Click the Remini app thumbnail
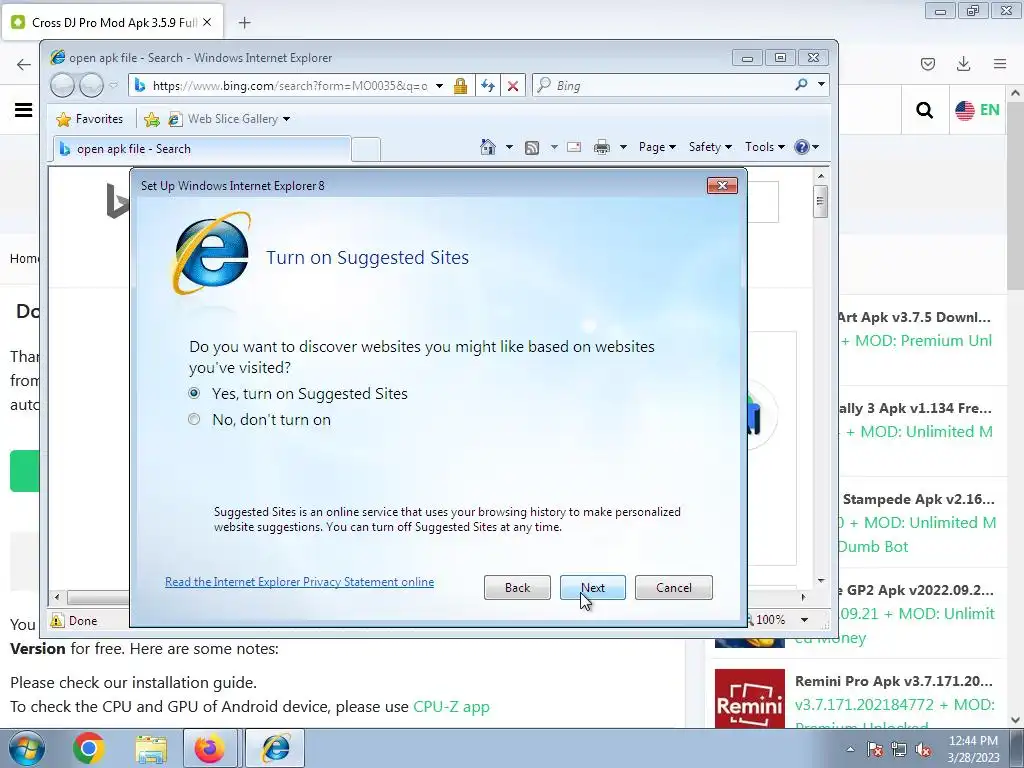 (x=750, y=698)
